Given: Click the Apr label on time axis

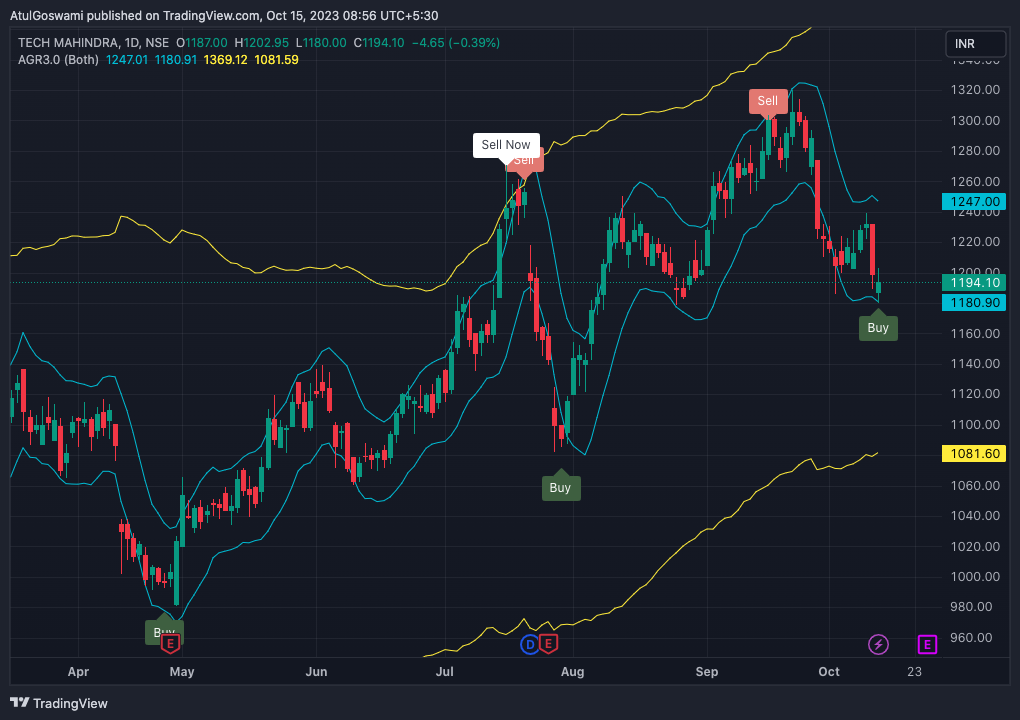Looking at the screenshot, I should tap(78, 672).
